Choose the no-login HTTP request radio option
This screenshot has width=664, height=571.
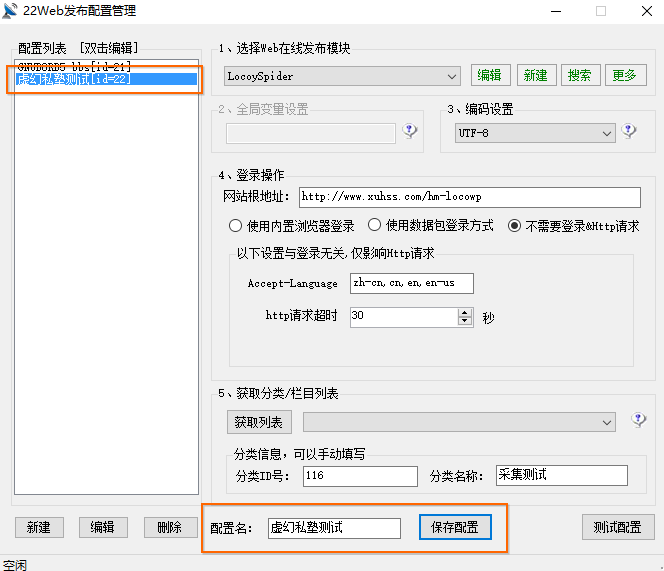click(x=515, y=225)
